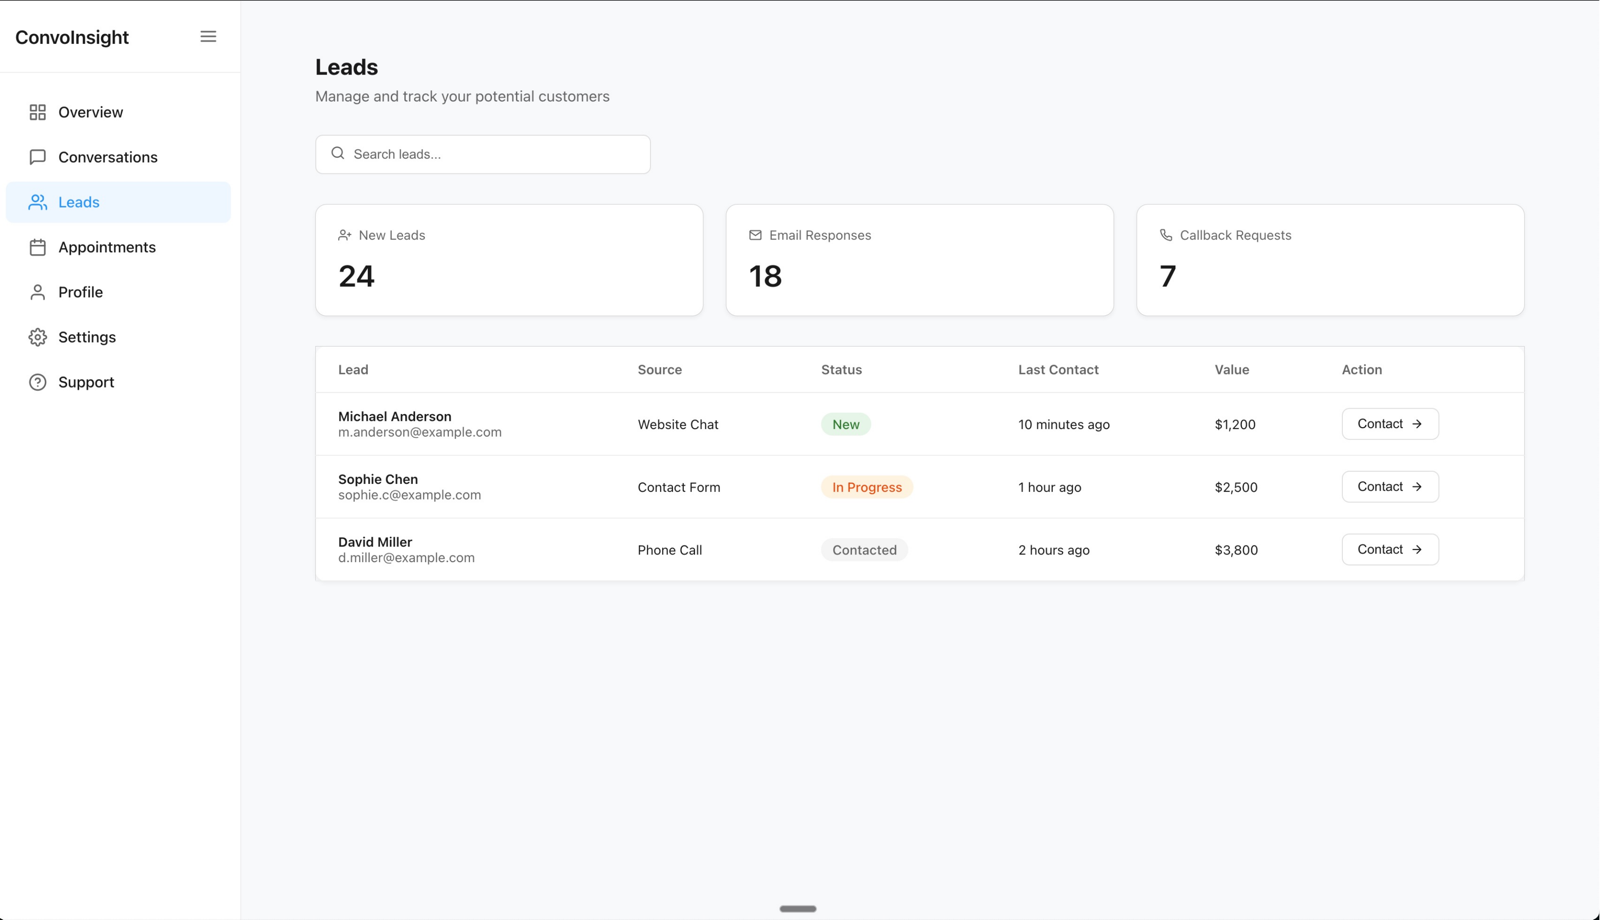Click the bottom gray drag handle bar
The width and height of the screenshot is (1600, 920).
point(798,909)
